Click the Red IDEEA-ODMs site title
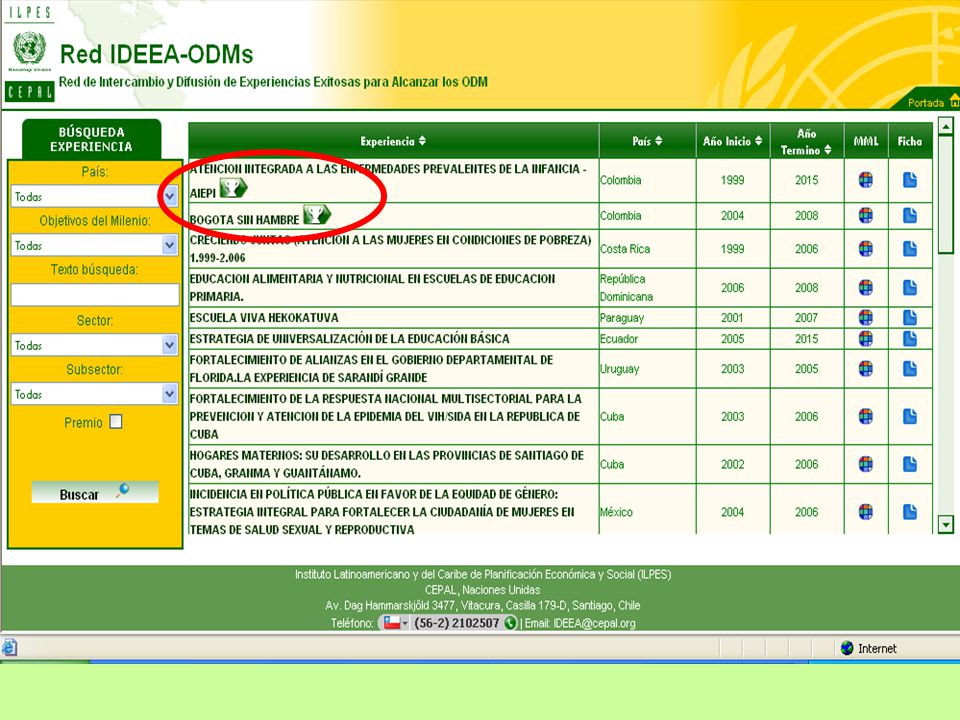 point(156,54)
